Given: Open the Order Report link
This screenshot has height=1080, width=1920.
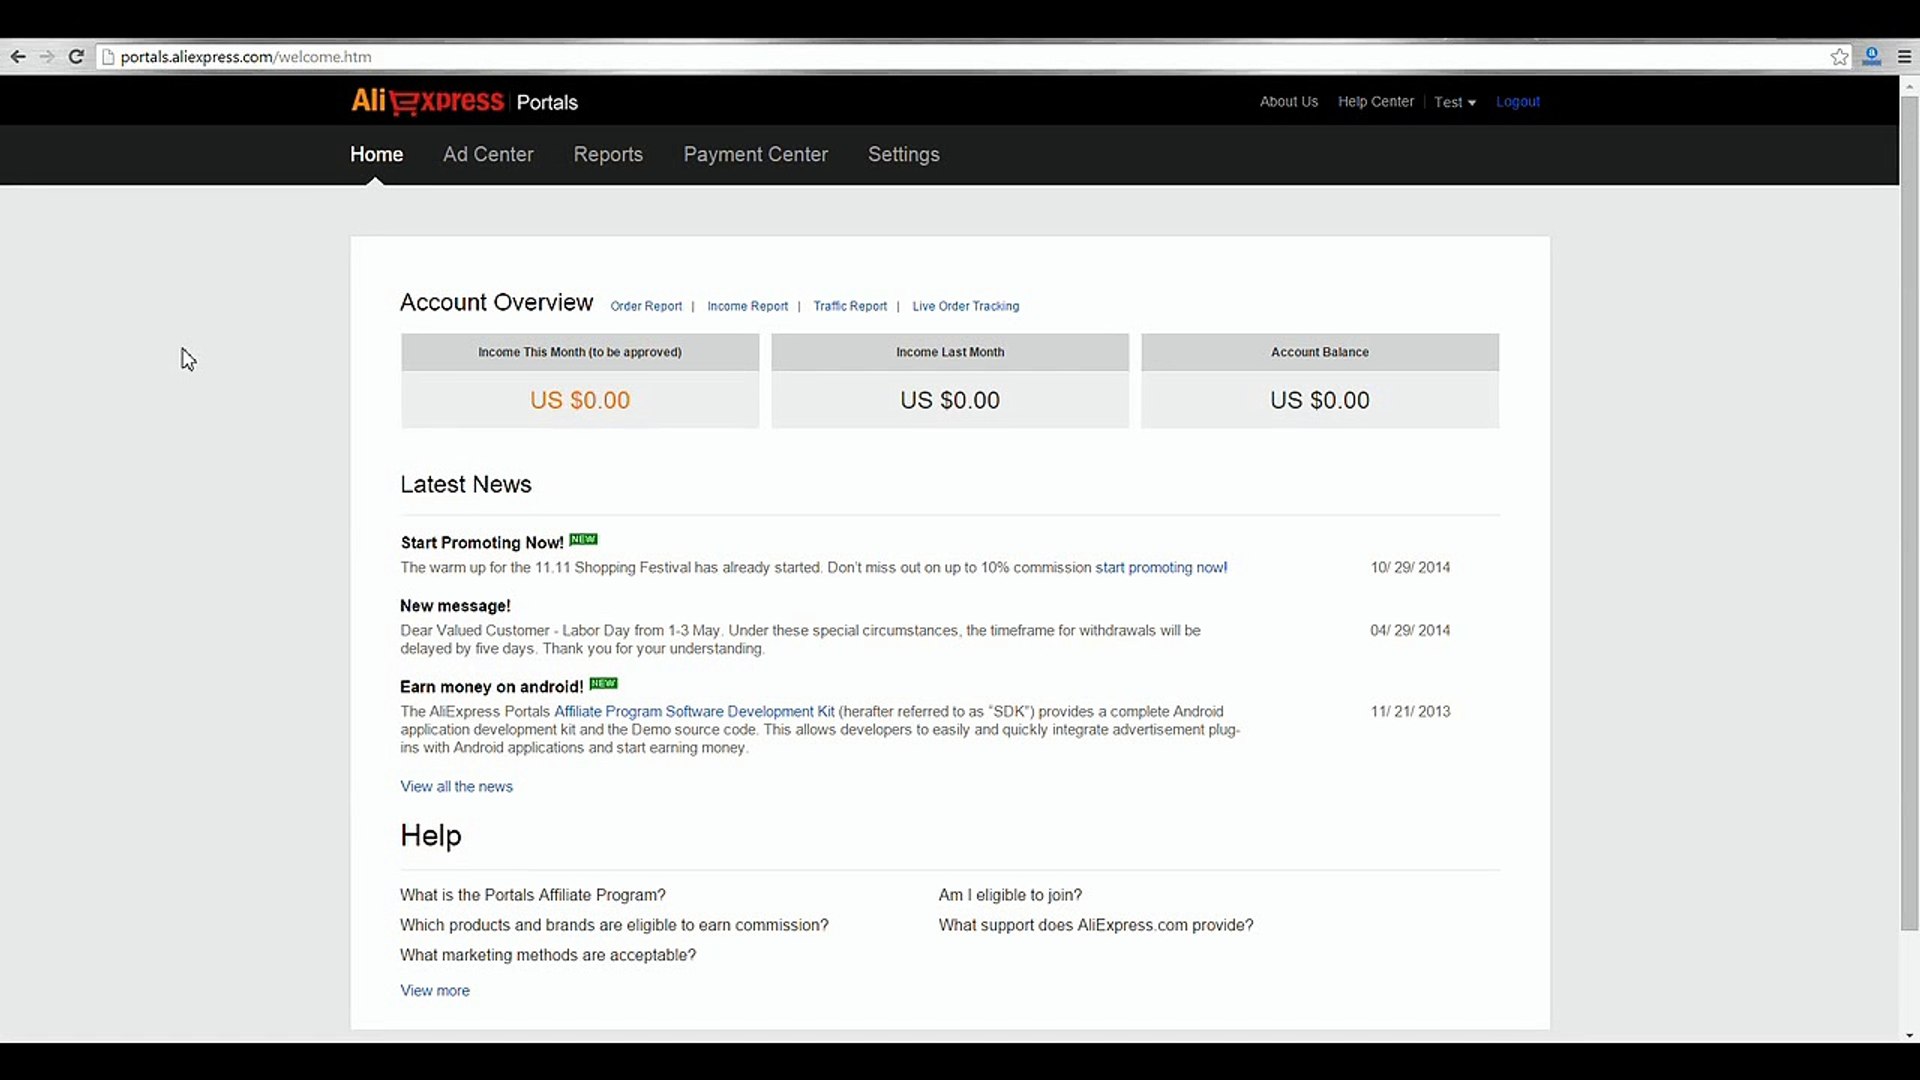Looking at the screenshot, I should point(646,306).
